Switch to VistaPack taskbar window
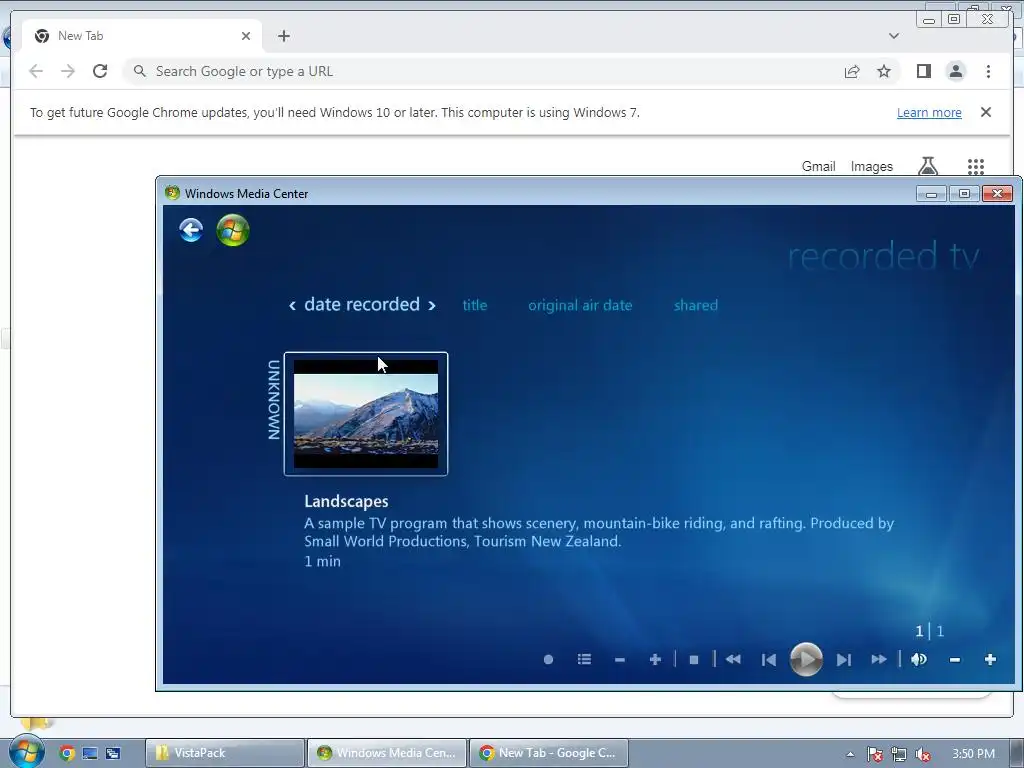This screenshot has width=1024, height=768. [225, 753]
